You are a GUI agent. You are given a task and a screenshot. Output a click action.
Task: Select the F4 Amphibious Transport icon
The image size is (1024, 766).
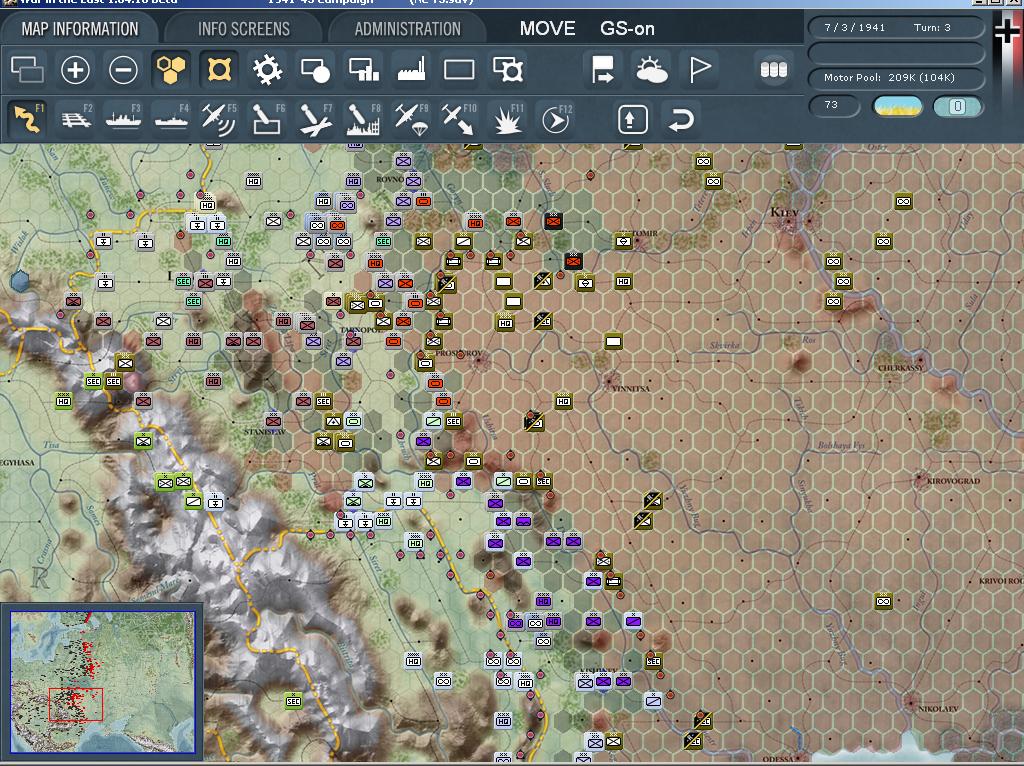click(x=171, y=119)
